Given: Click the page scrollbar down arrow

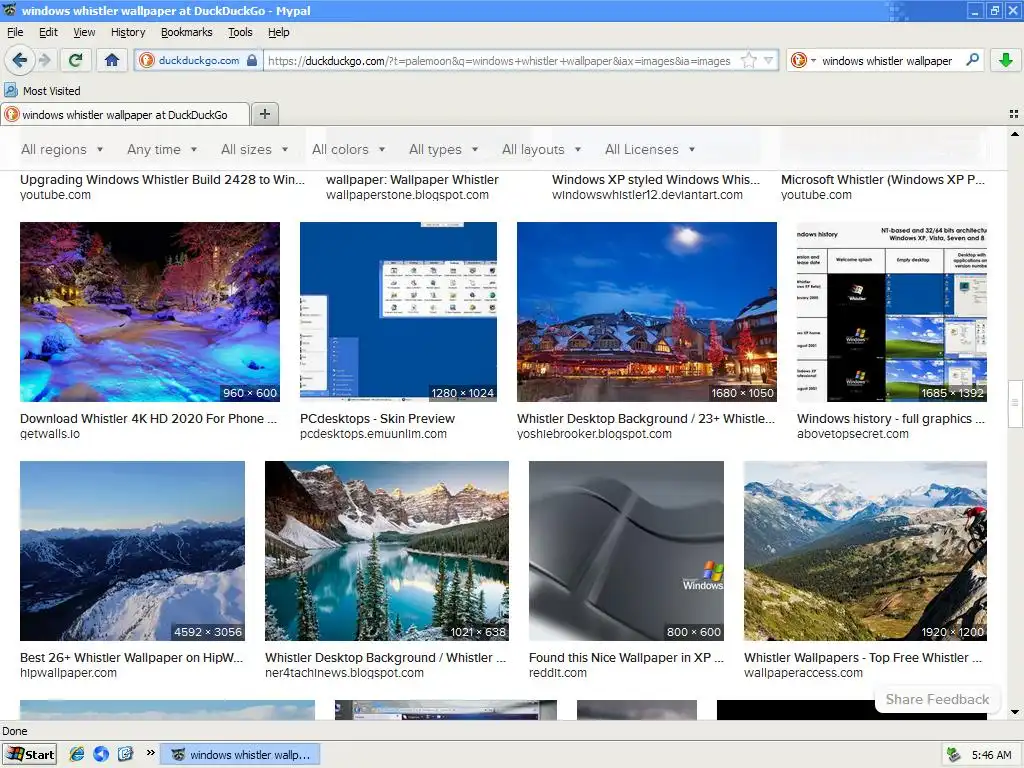Looking at the screenshot, I should [1015, 712].
